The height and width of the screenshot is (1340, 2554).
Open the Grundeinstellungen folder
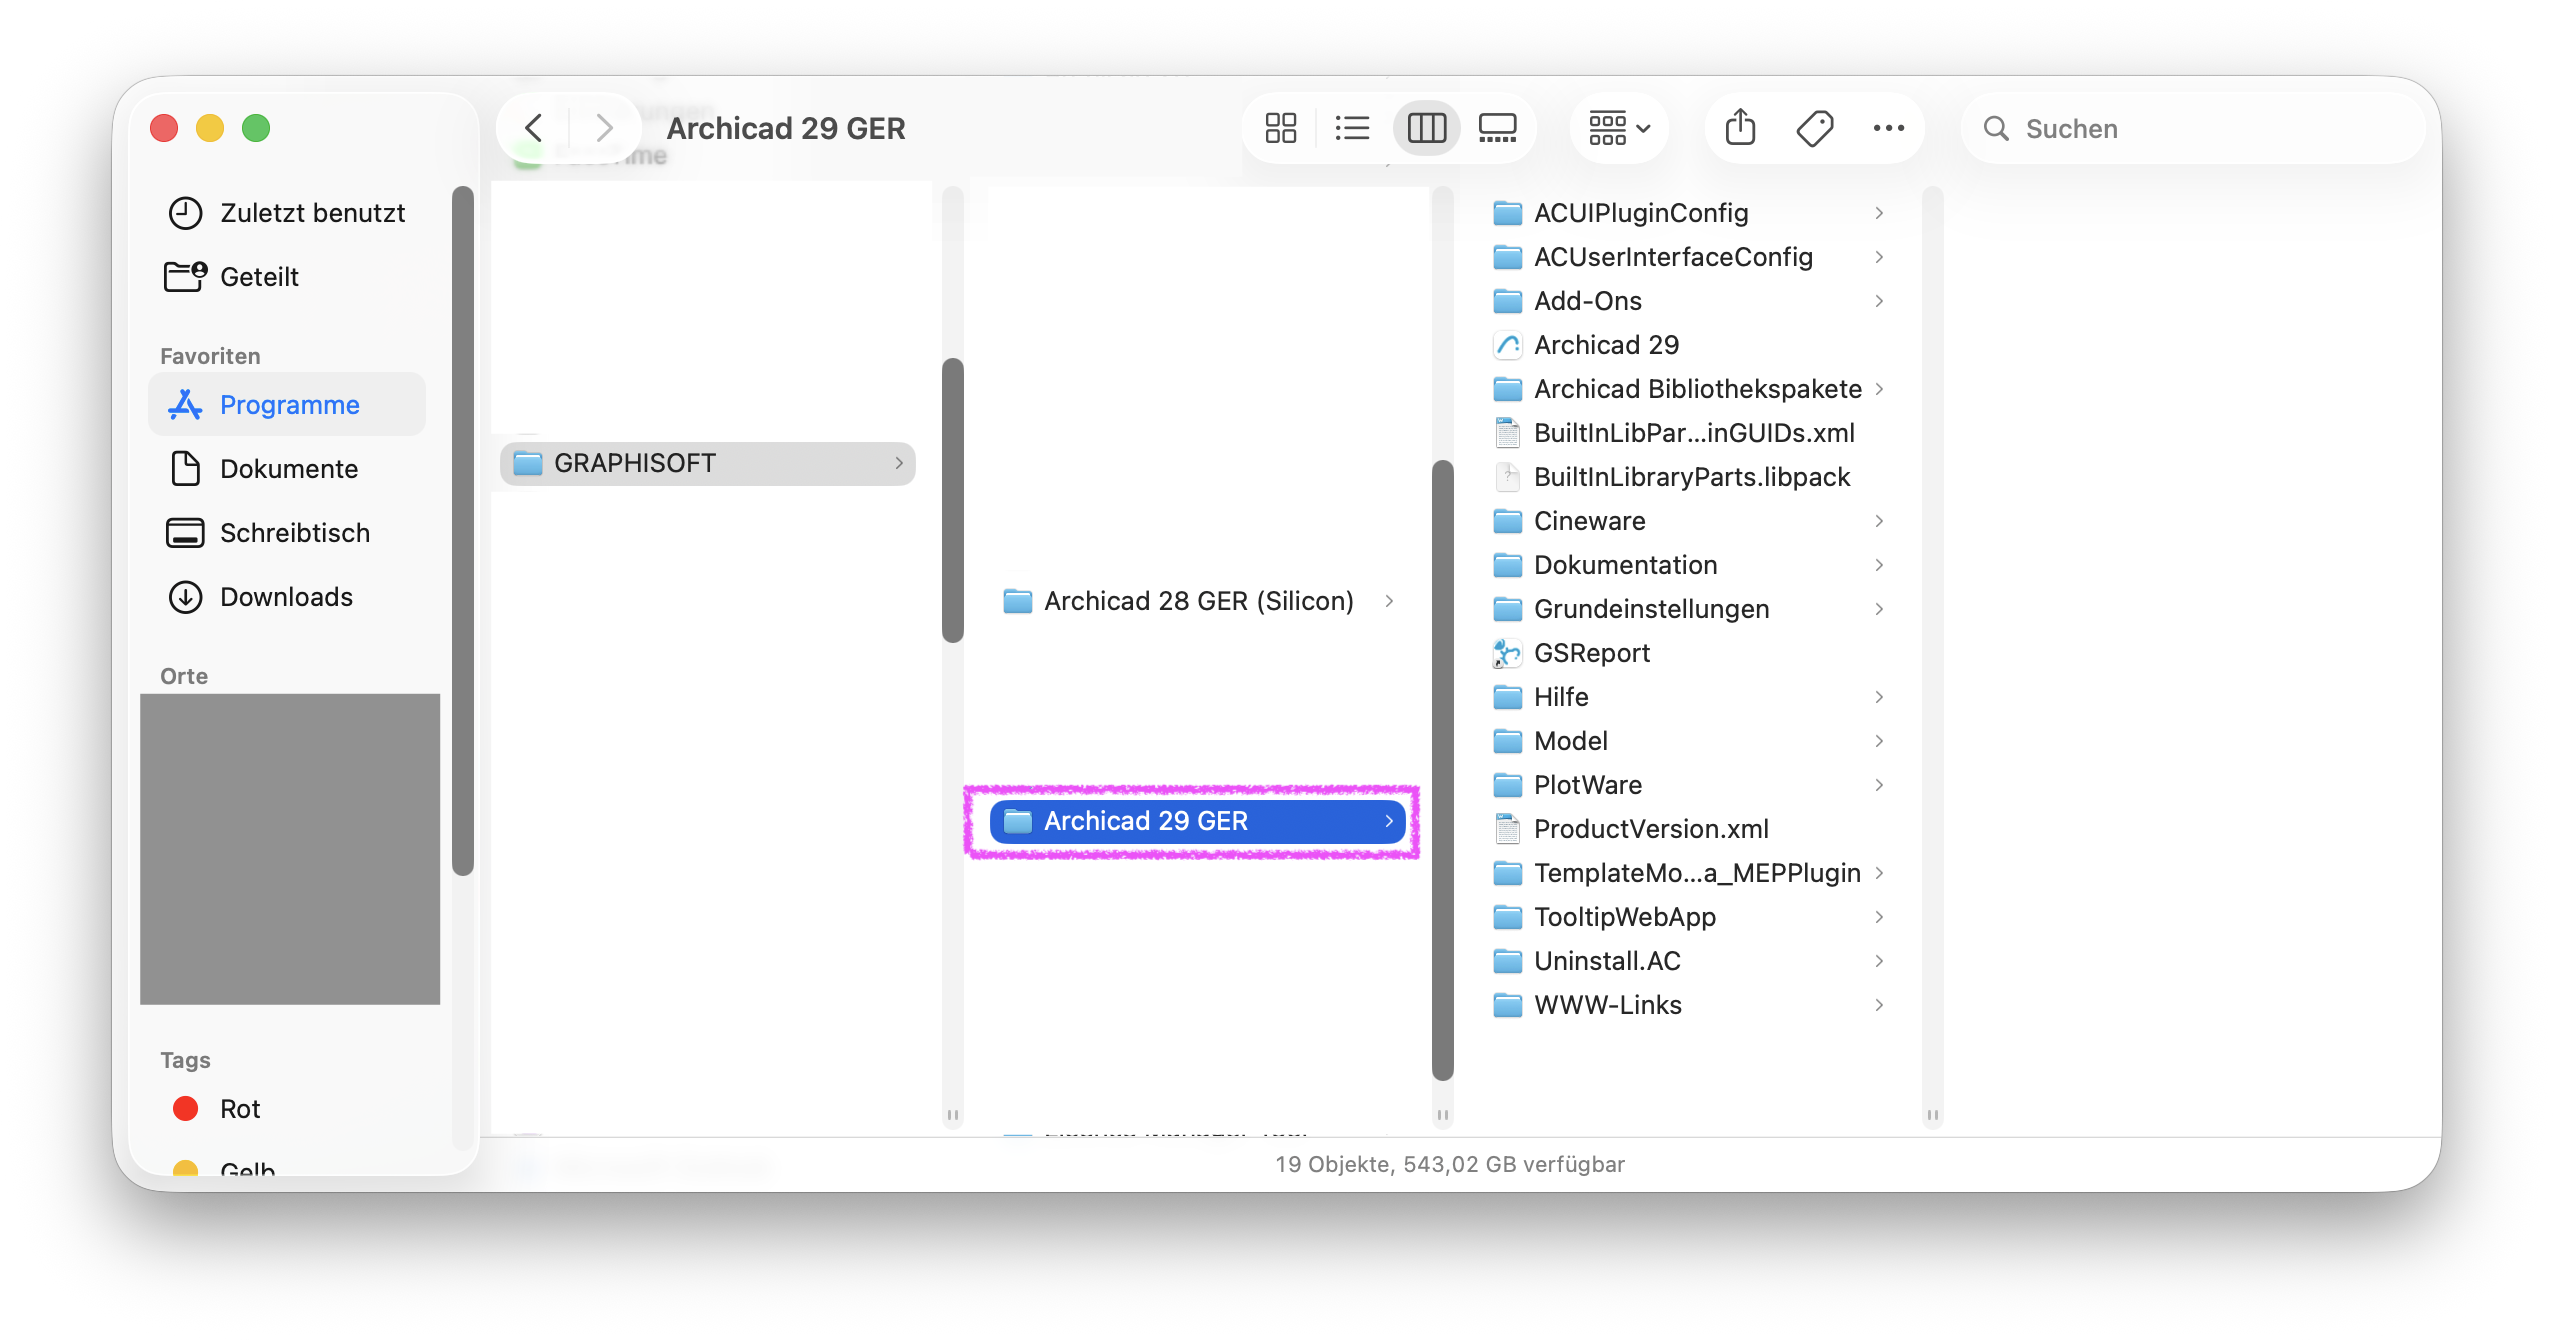(x=1688, y=609)
